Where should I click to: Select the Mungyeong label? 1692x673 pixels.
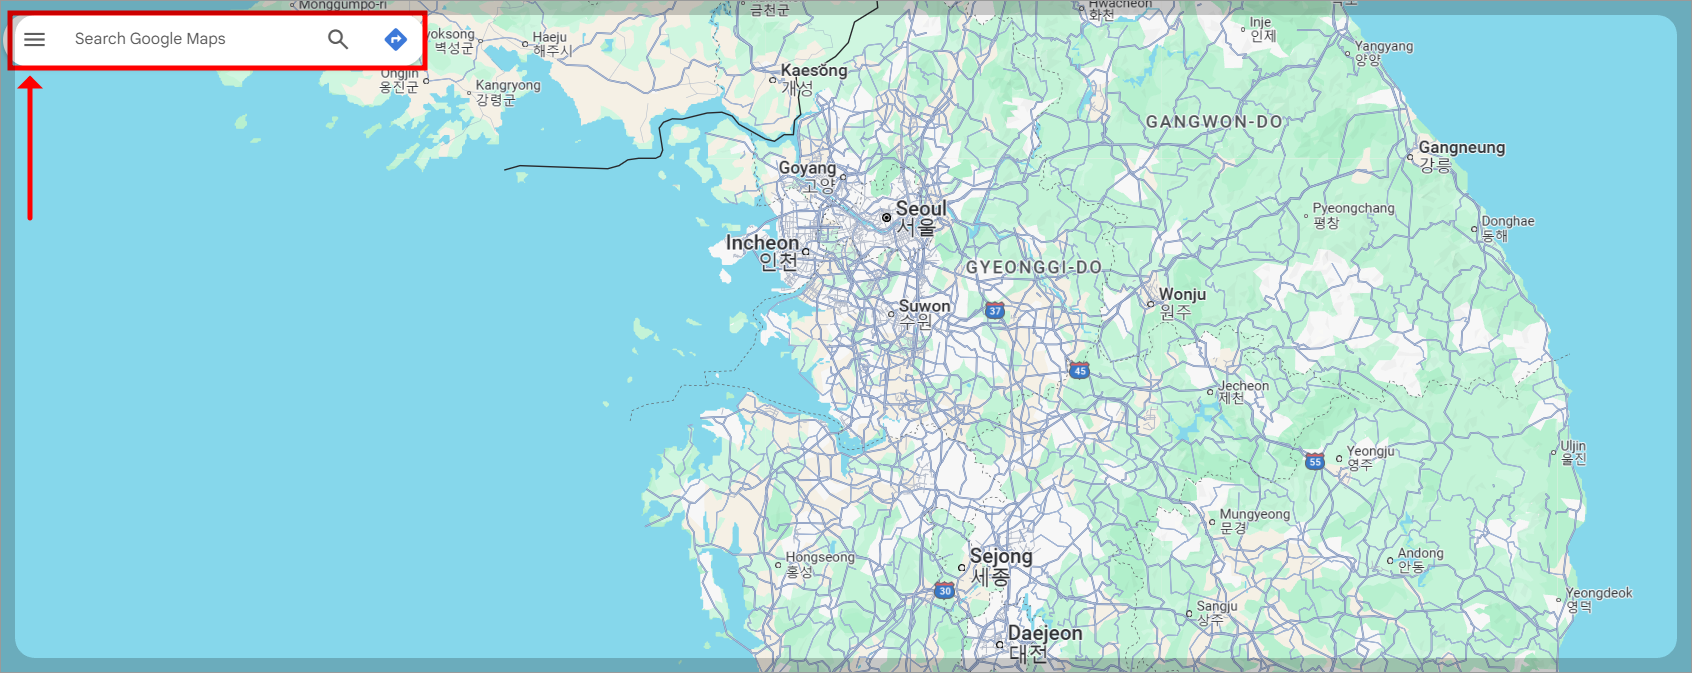pyautogui.click(x=1254, y=521)
